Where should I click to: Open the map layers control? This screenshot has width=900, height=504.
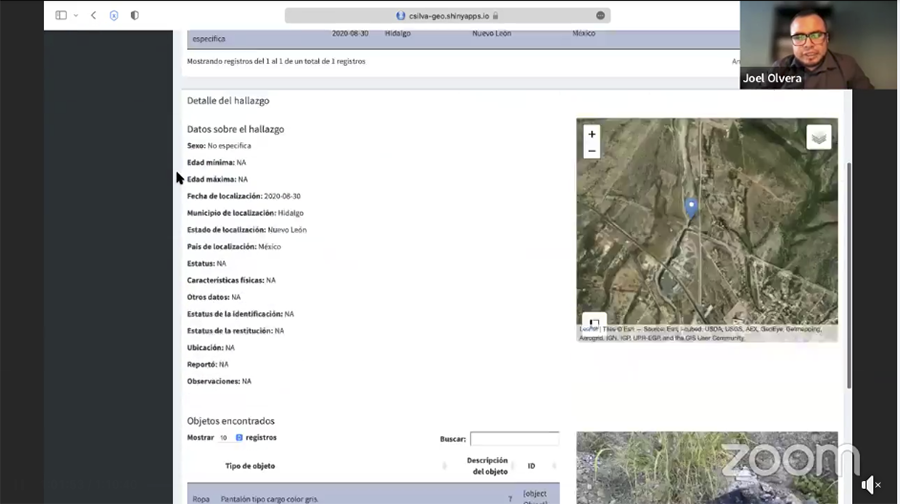click(818, 137)
